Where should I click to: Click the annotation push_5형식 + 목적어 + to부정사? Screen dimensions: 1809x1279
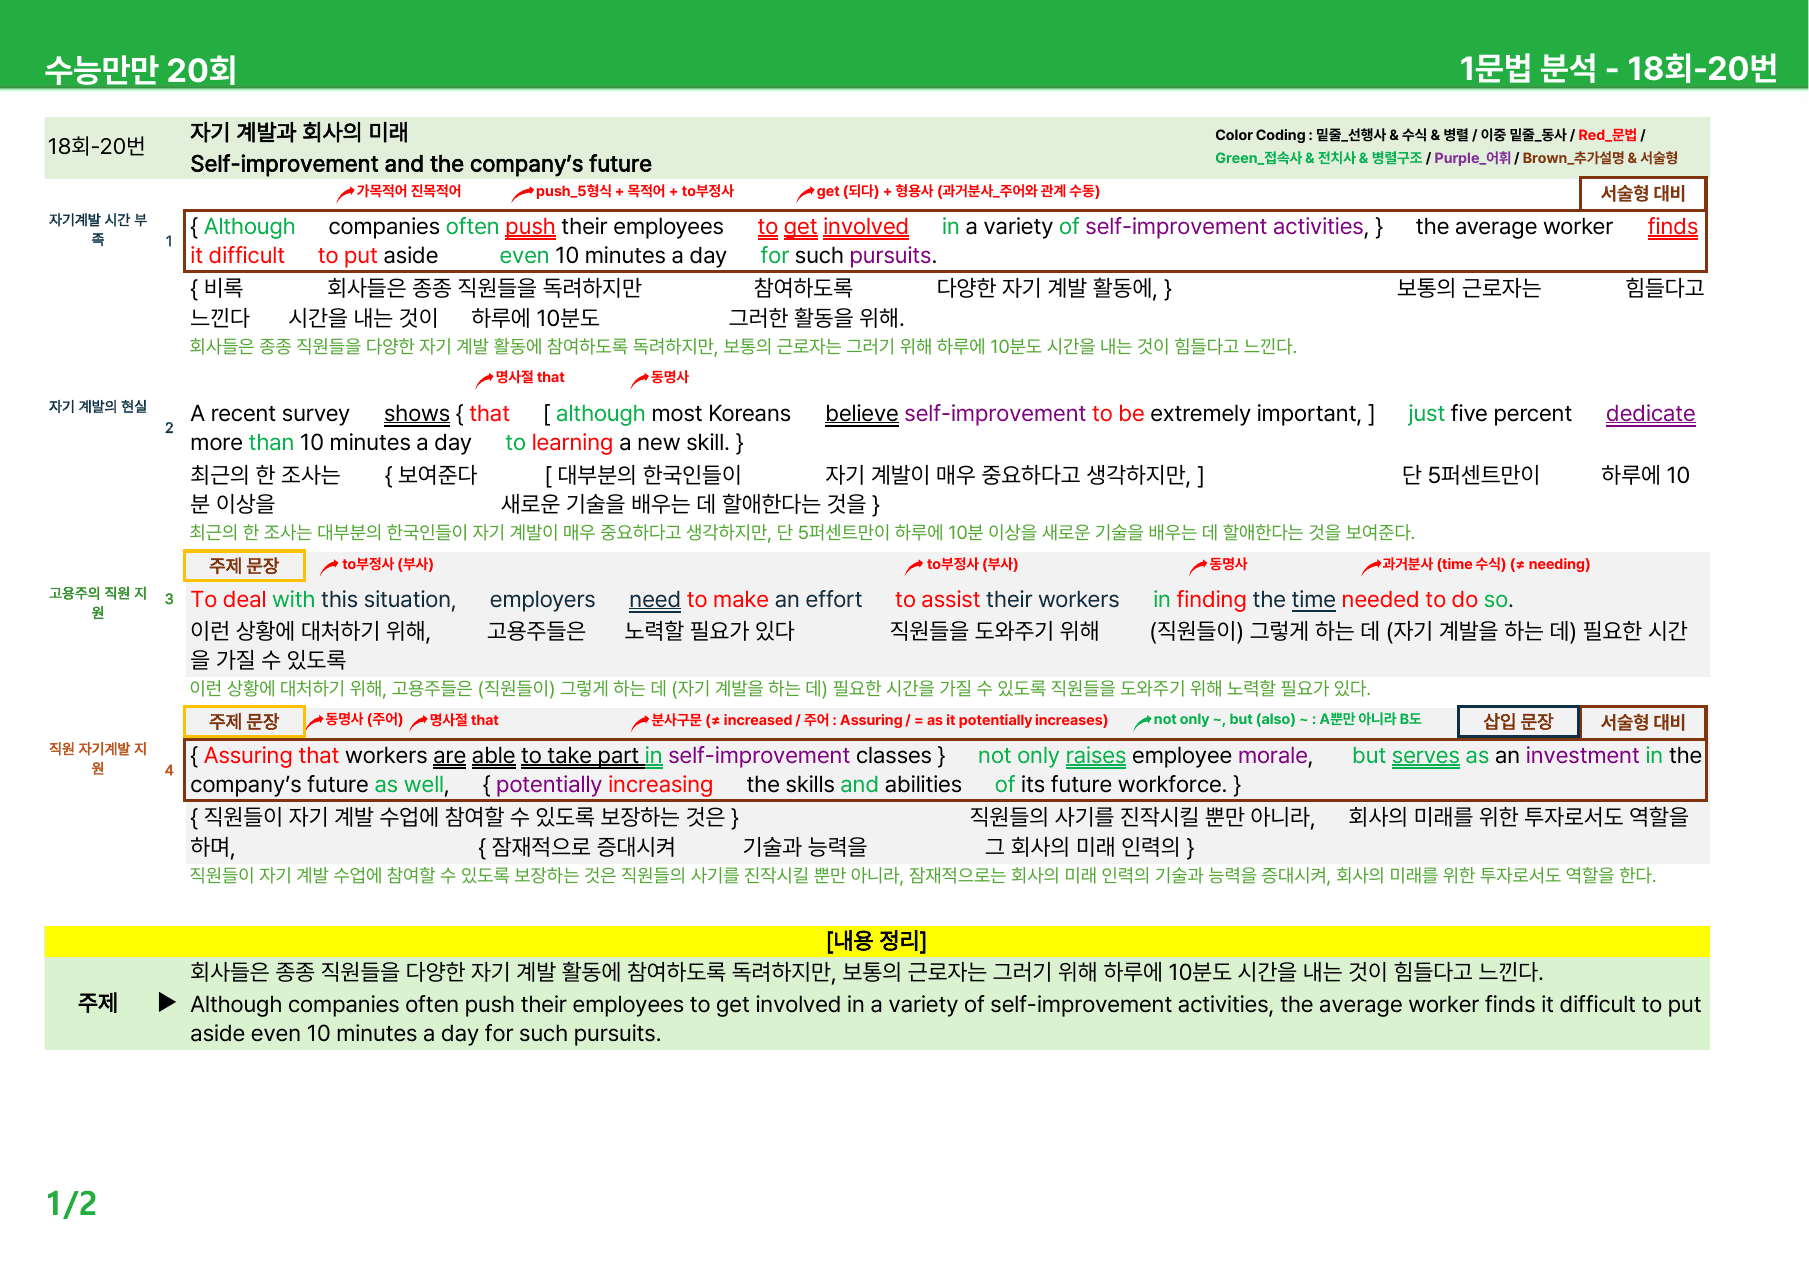634,191
